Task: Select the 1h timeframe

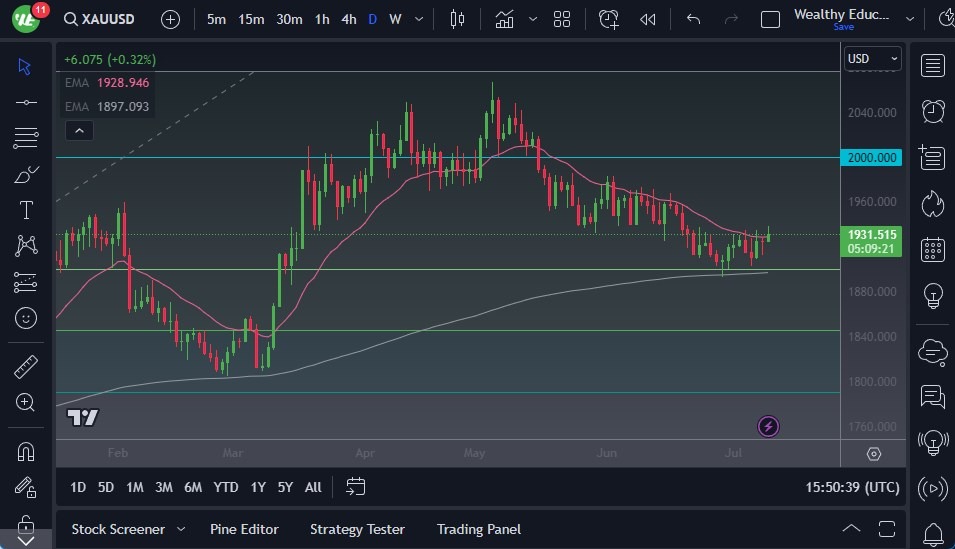Action: 322,19
